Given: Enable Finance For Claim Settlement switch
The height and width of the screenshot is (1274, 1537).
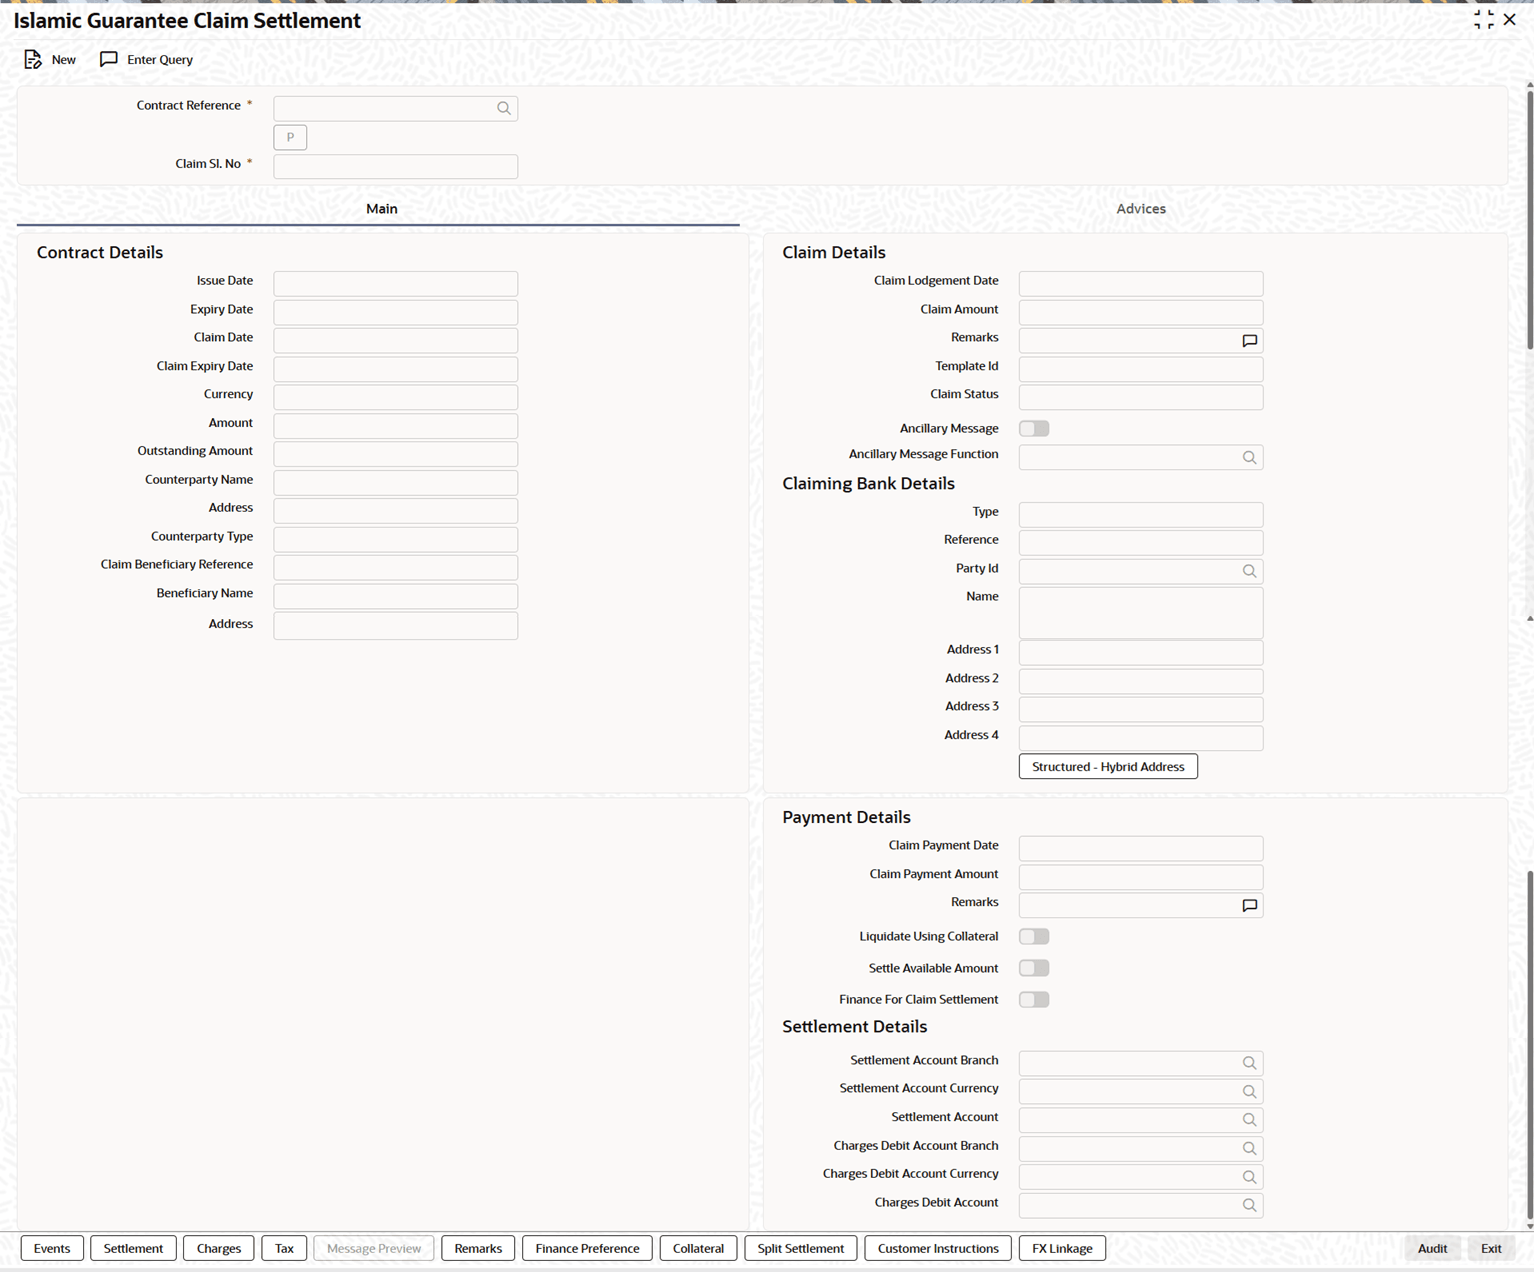Looking at the screenshot, I should [x=1034, y=1000].
